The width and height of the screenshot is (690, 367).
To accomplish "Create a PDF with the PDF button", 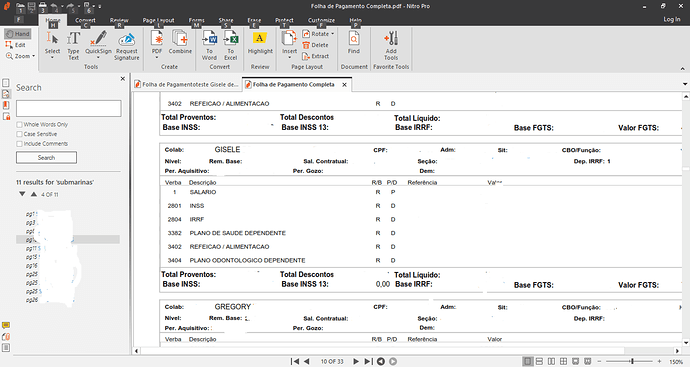I will tap(157, 45).
